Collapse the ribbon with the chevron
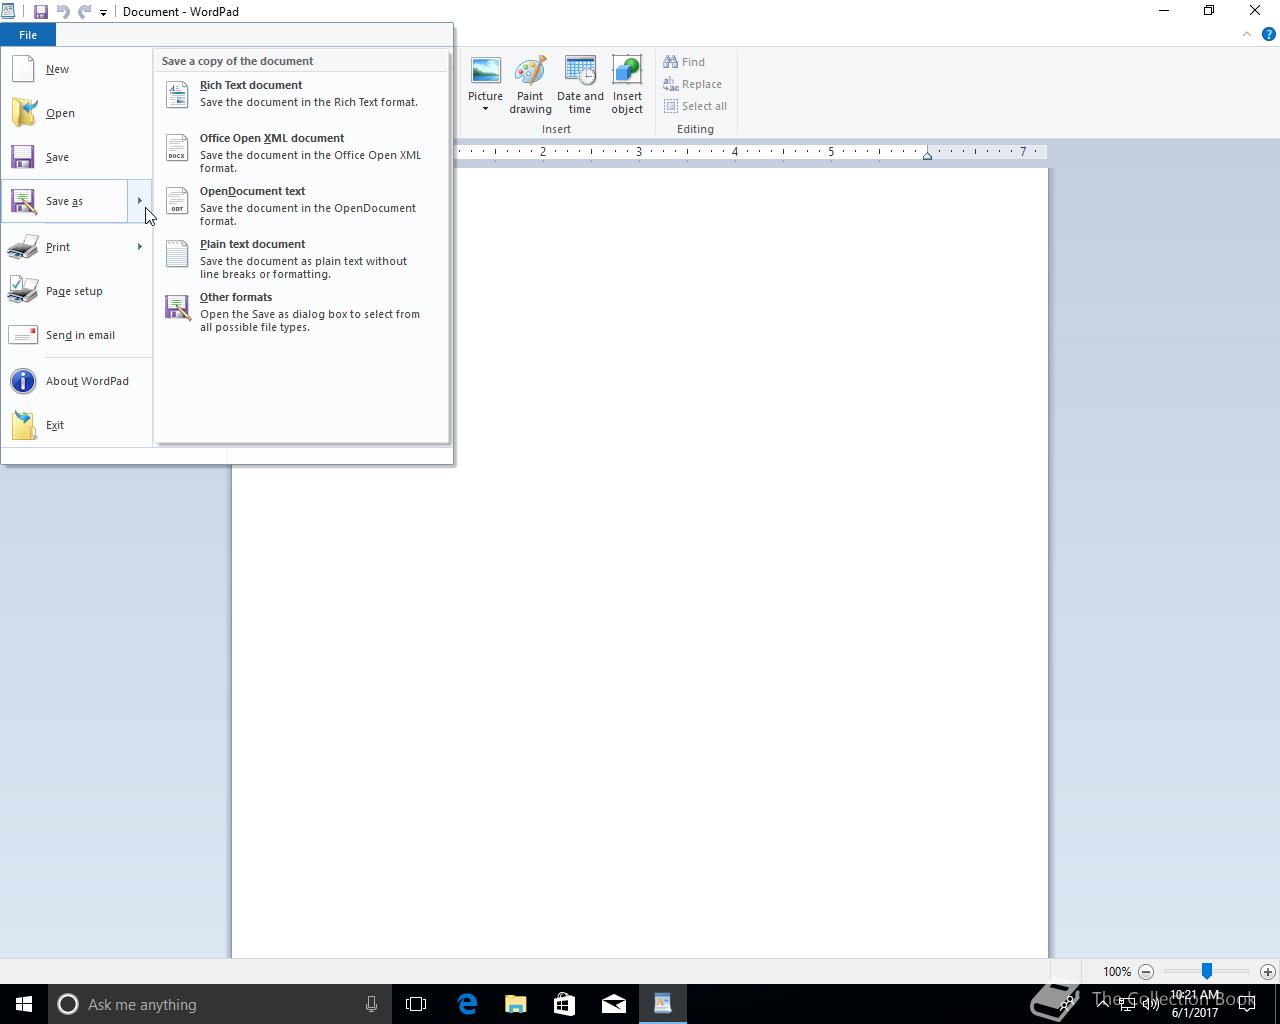This screenshot has height=1024, width=1280. click(1247, 34)
